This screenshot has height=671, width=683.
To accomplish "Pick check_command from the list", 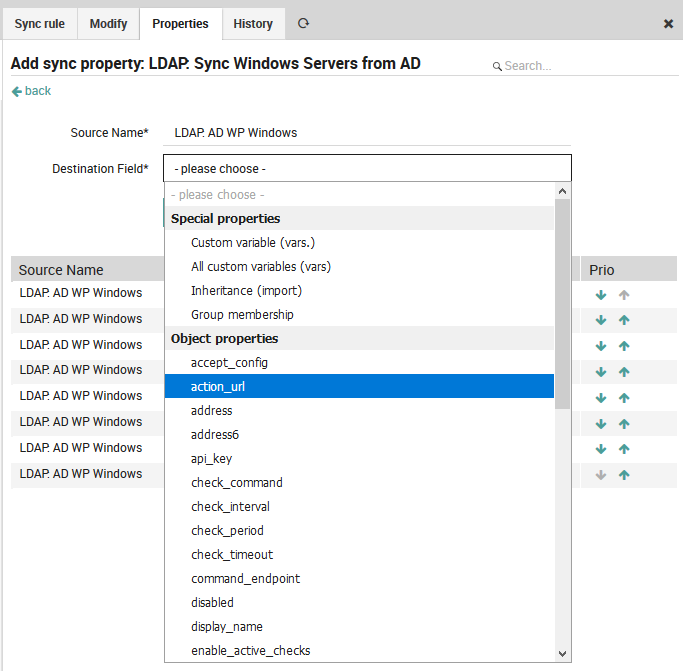I will [237, 483].
